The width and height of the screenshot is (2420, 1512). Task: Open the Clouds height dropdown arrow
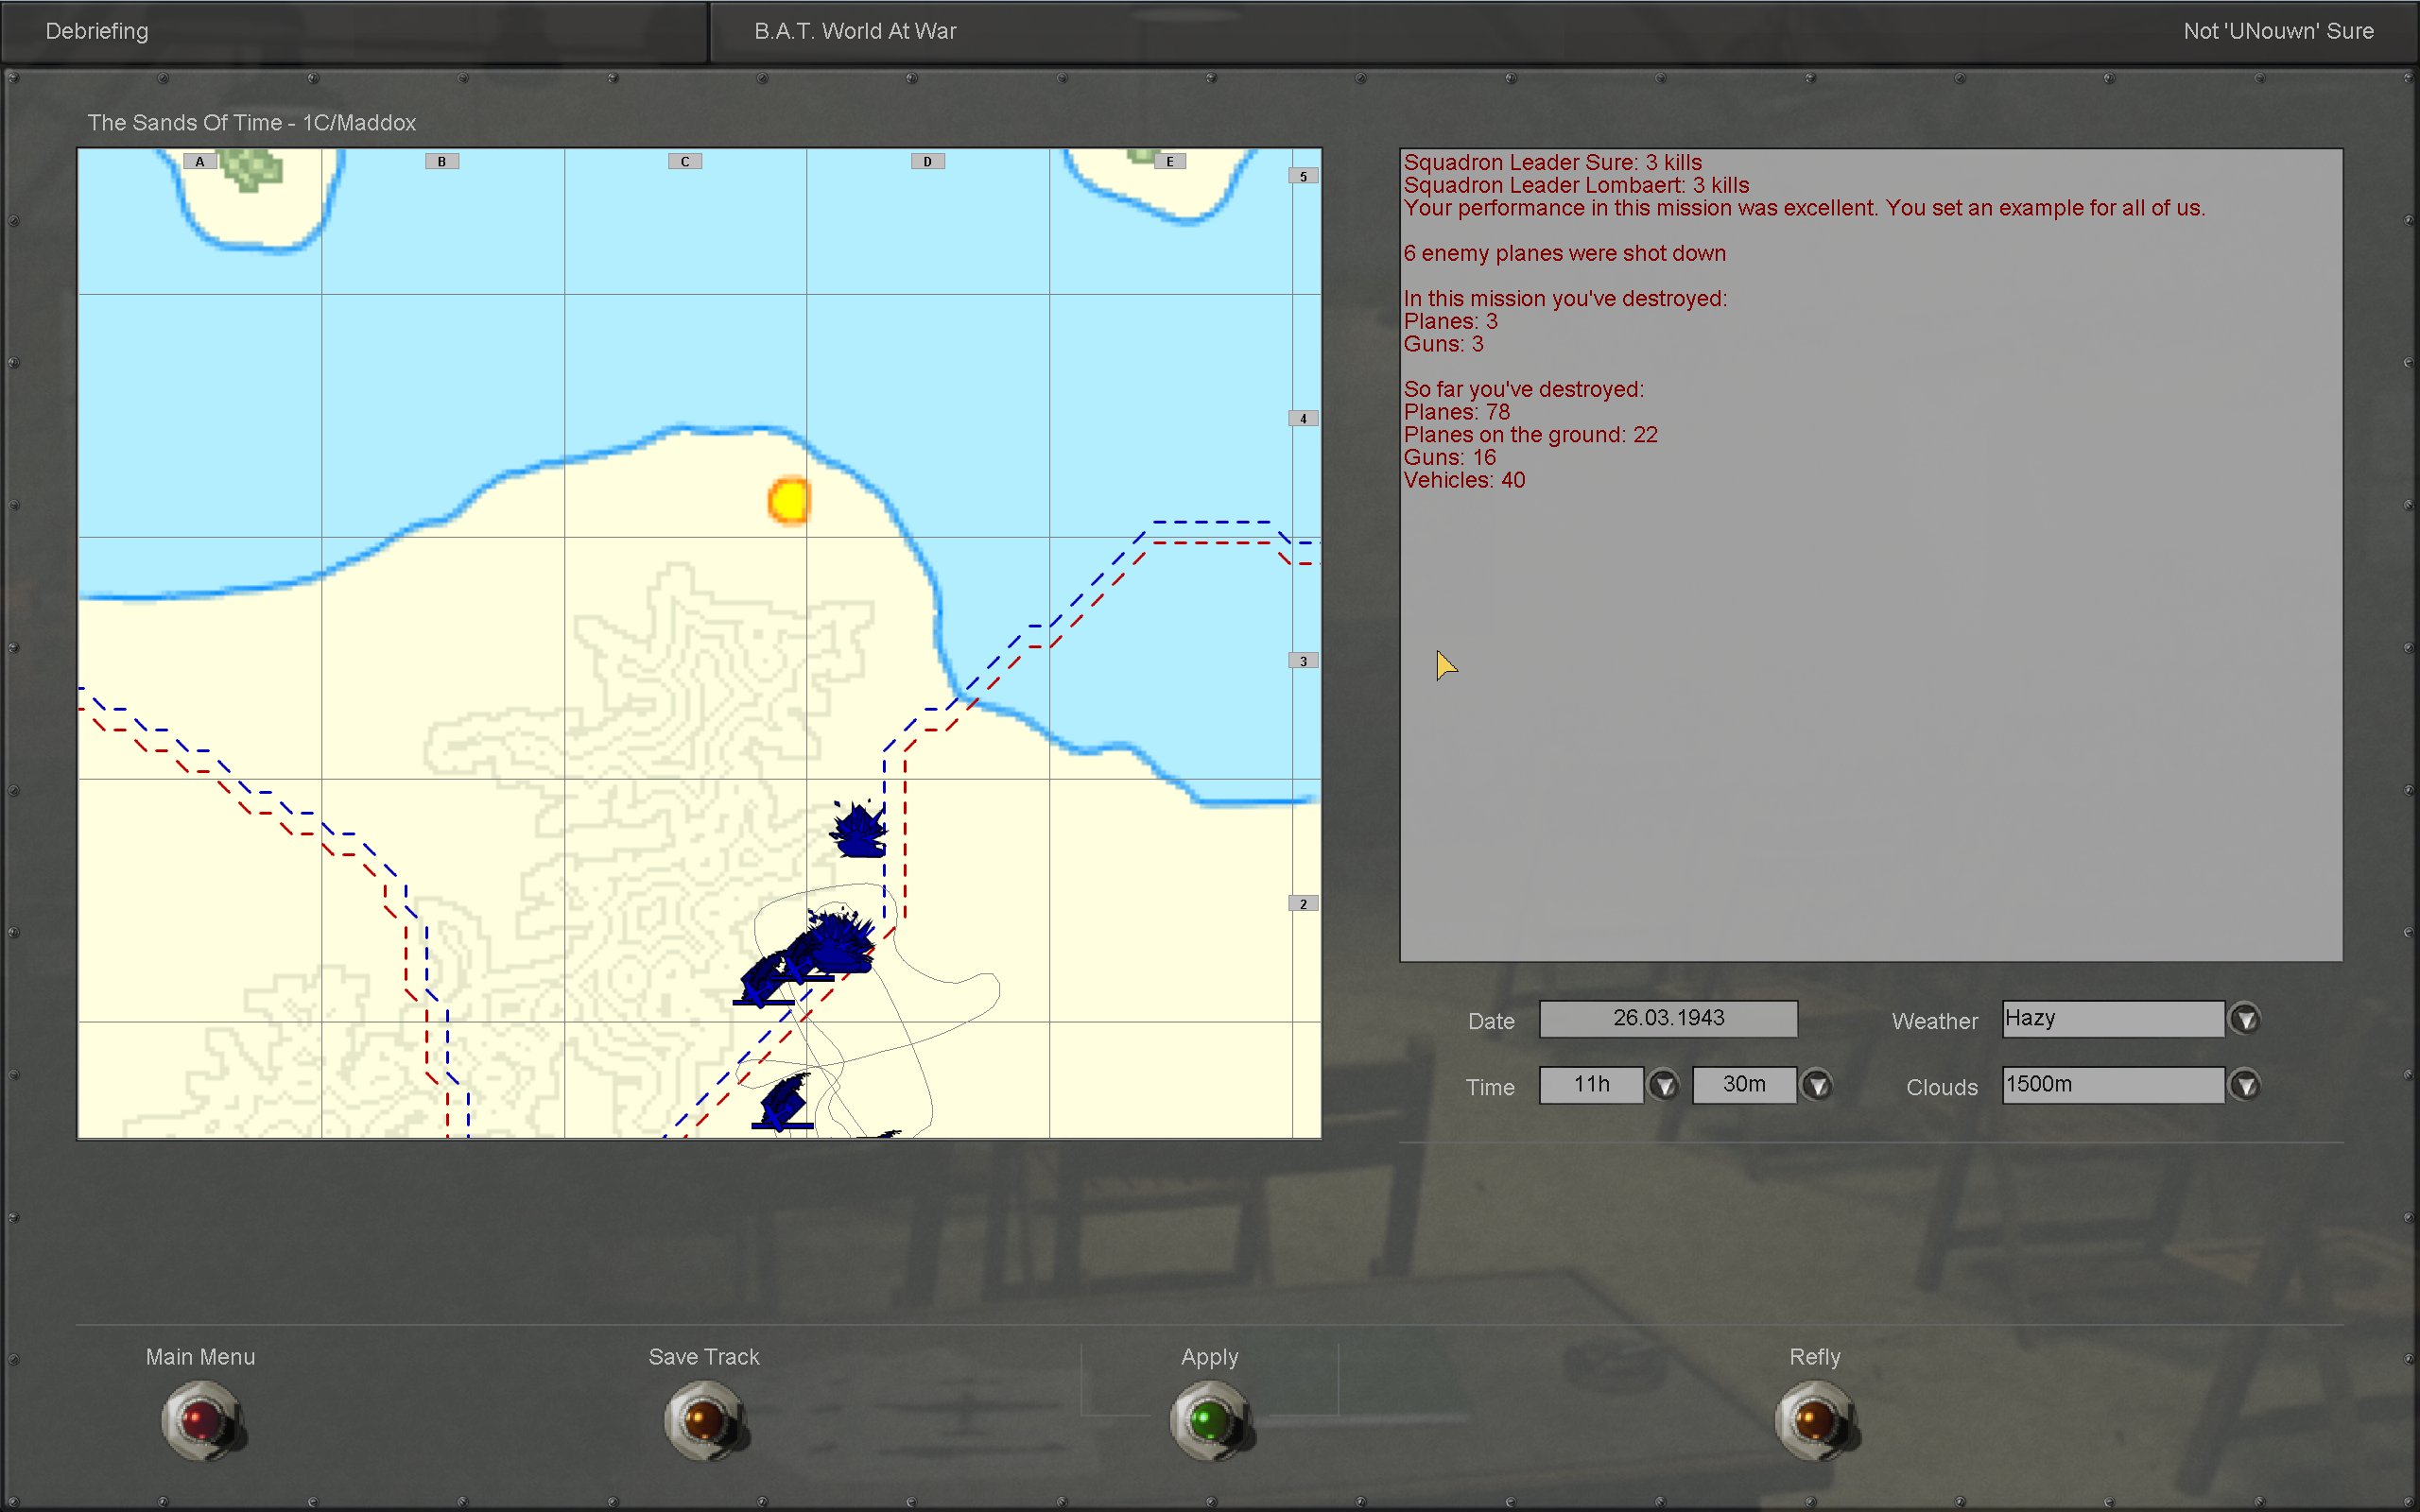[2245, 1085]
